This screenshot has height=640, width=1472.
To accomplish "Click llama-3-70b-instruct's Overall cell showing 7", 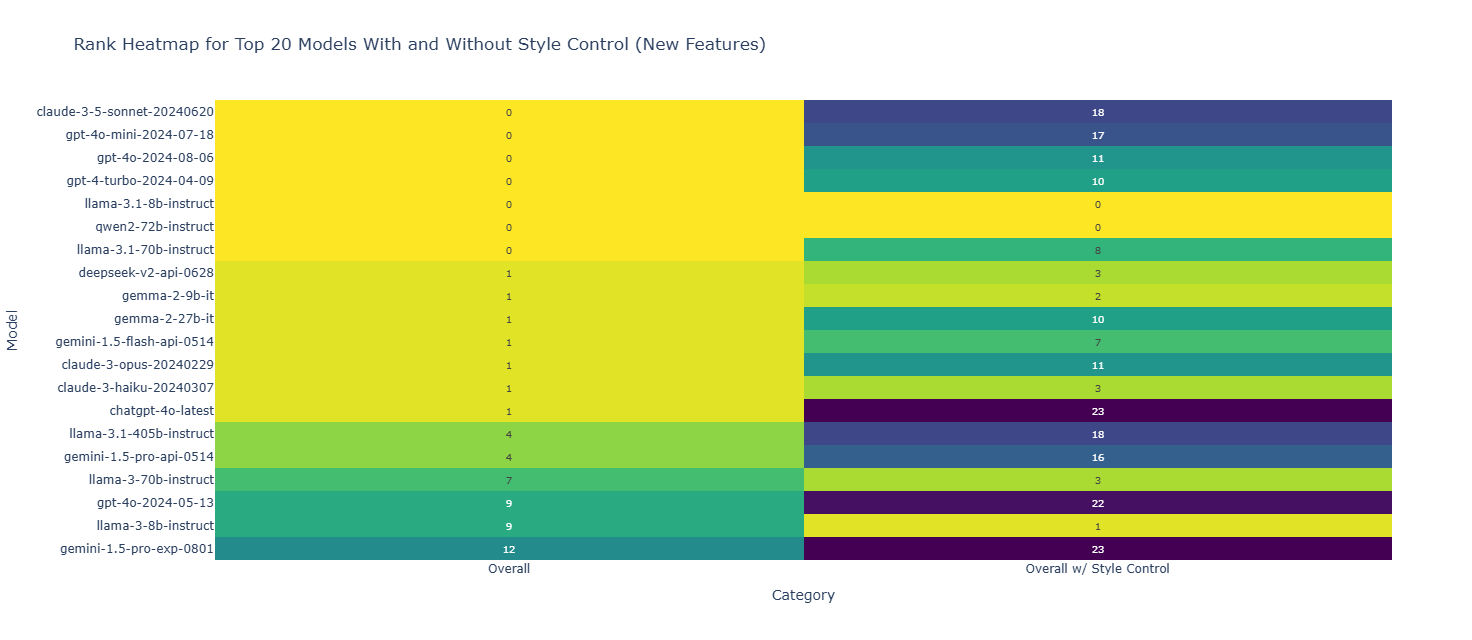I will coord(509,480).
